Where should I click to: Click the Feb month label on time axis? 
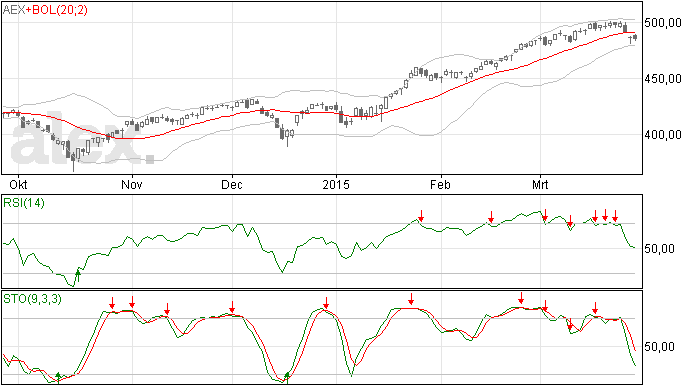(x=440, y=184)
